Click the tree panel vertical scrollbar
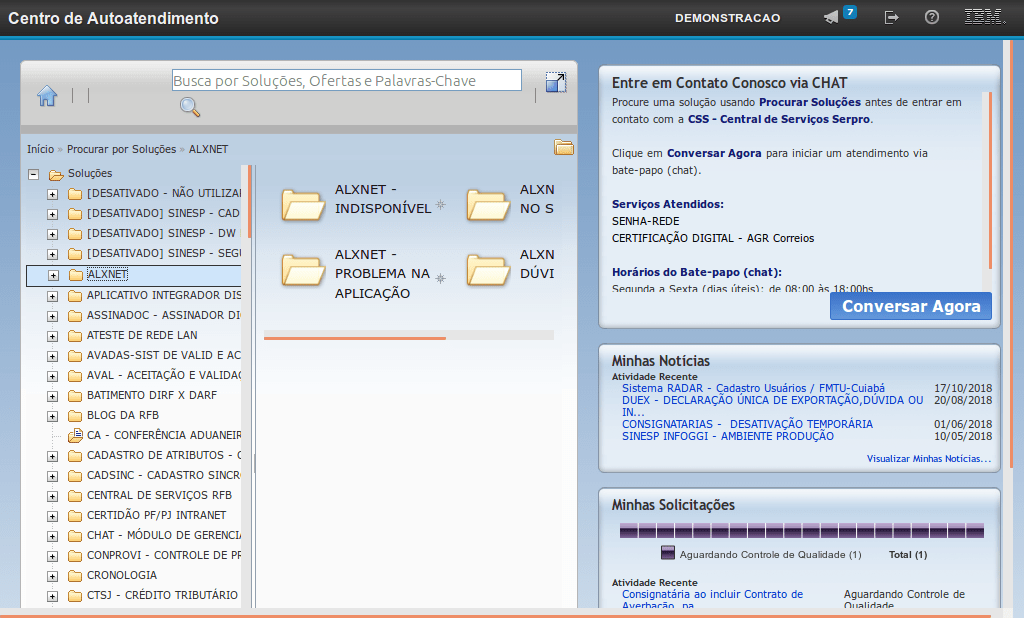 [249, 199]
